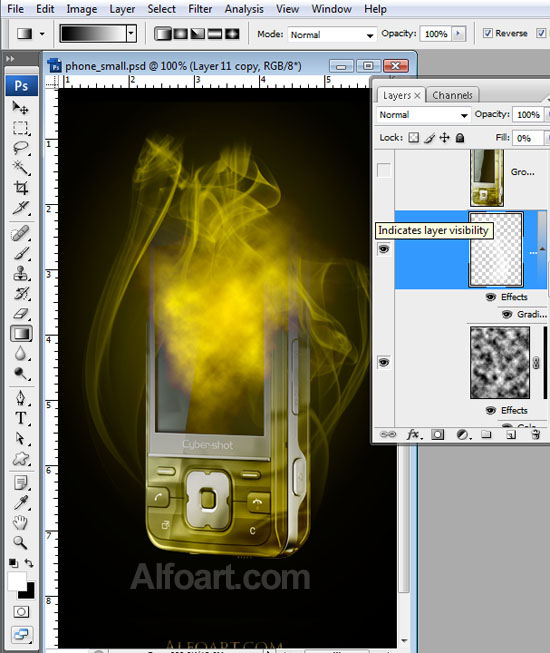Create new fill or adjustment layer
The width and height of the screenshot is (550, 653).
pos(463,434)
